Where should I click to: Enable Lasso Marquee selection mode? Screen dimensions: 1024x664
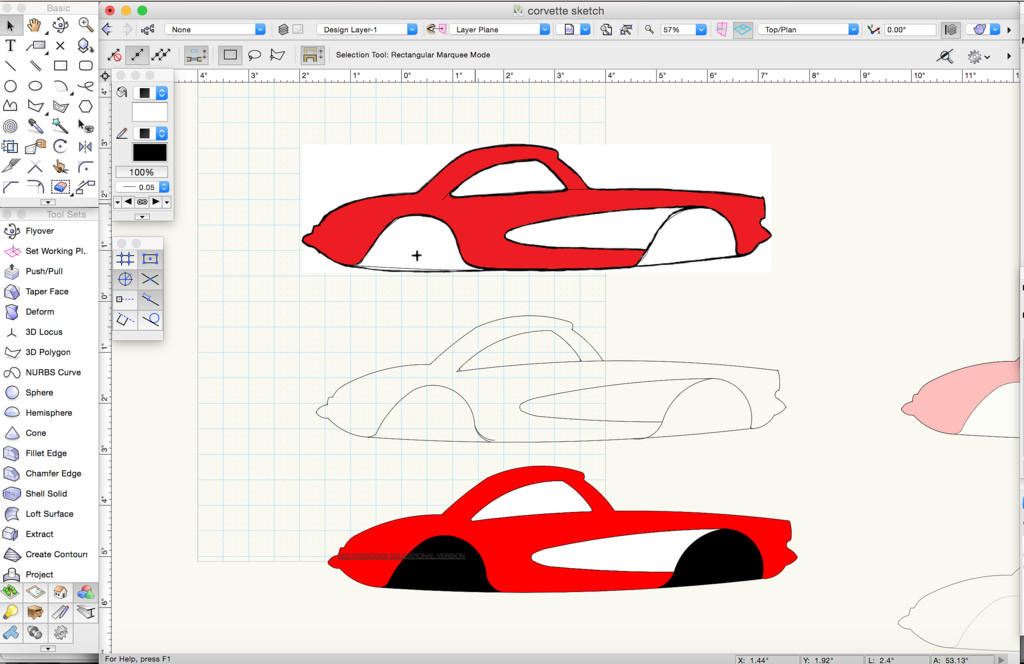click(x=254, y=55)
